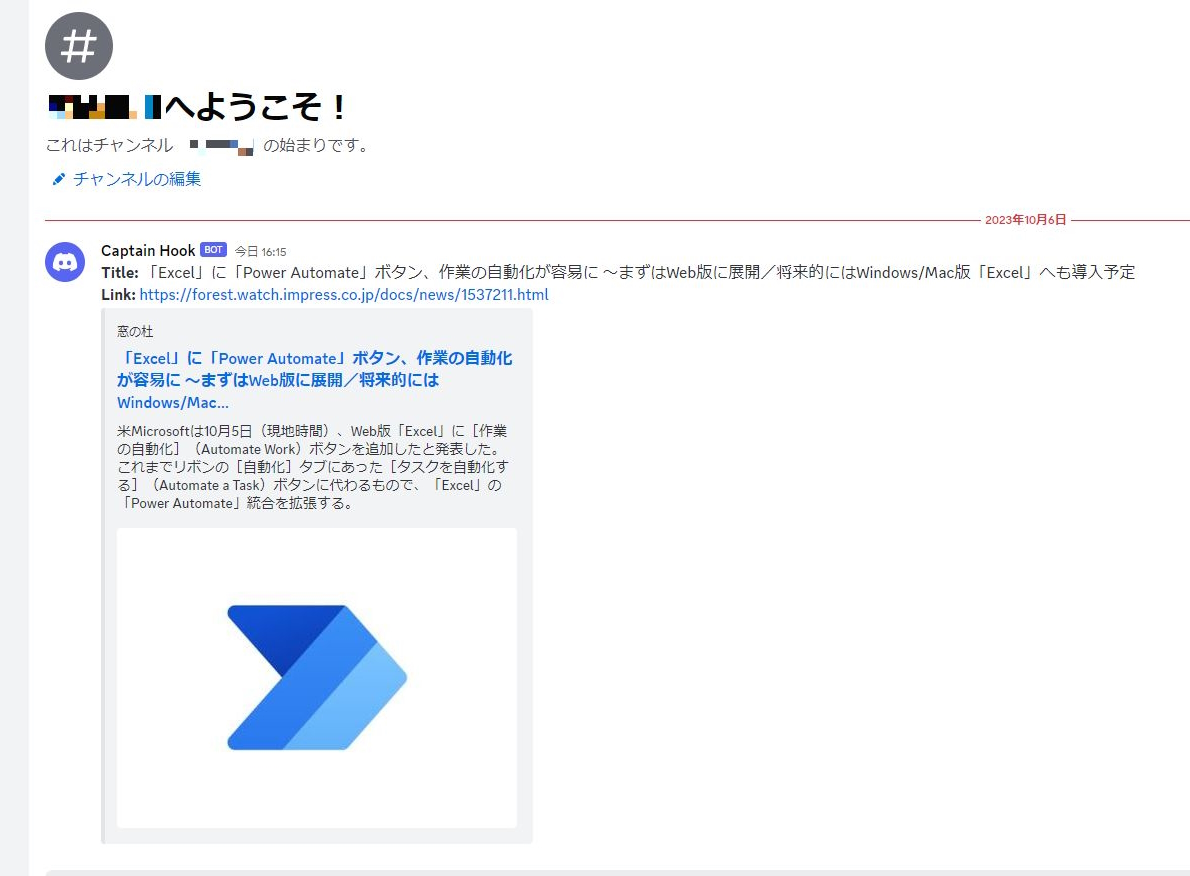This screenshot has width=1190, height=876.
Task: Open the forest.watch.impress.co.jp article link
Action: click(x=343, y=294)
